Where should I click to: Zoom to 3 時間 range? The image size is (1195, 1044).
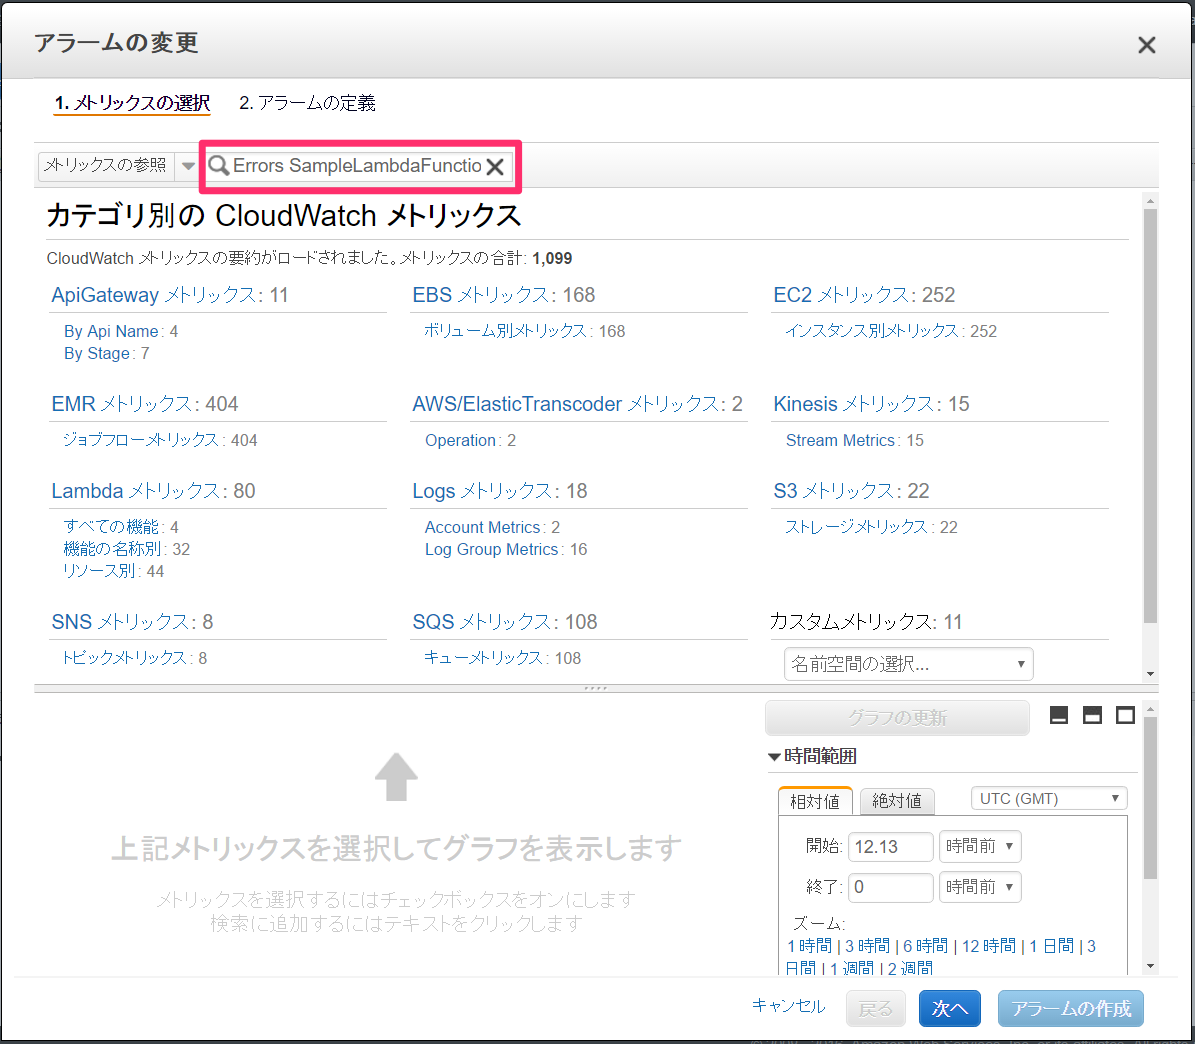click(867, 946)
